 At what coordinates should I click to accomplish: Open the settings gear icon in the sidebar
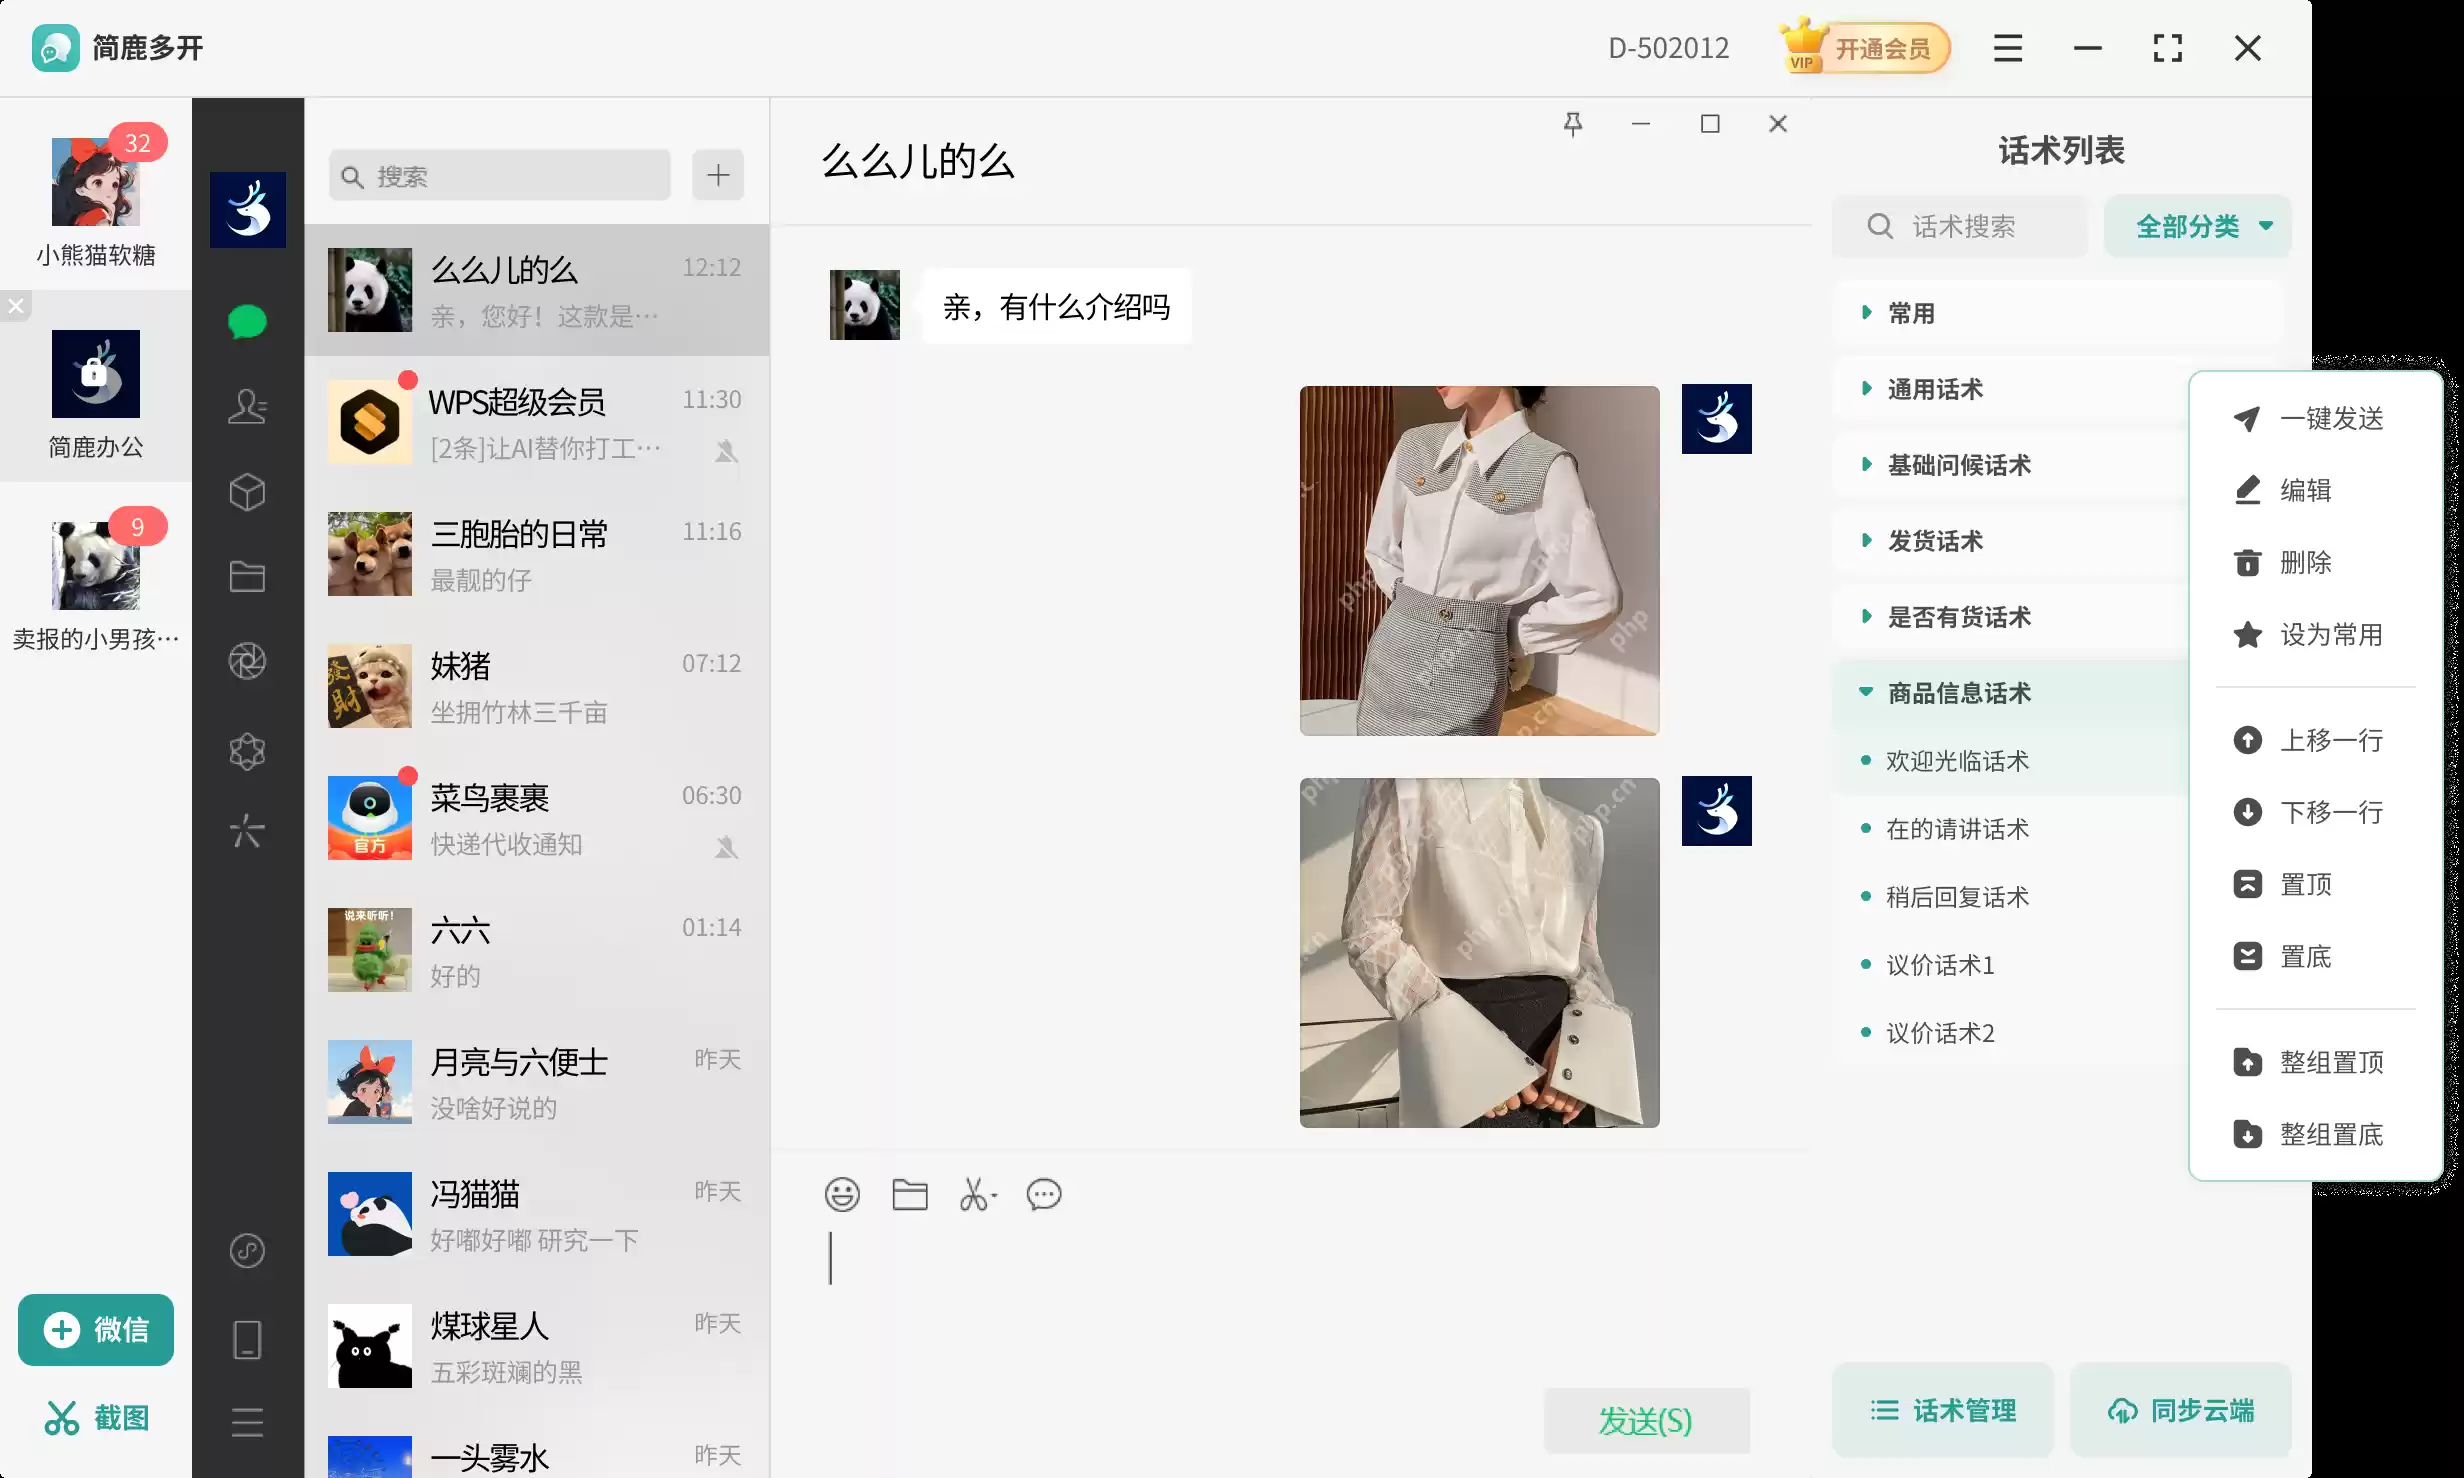tap(247, 750)
